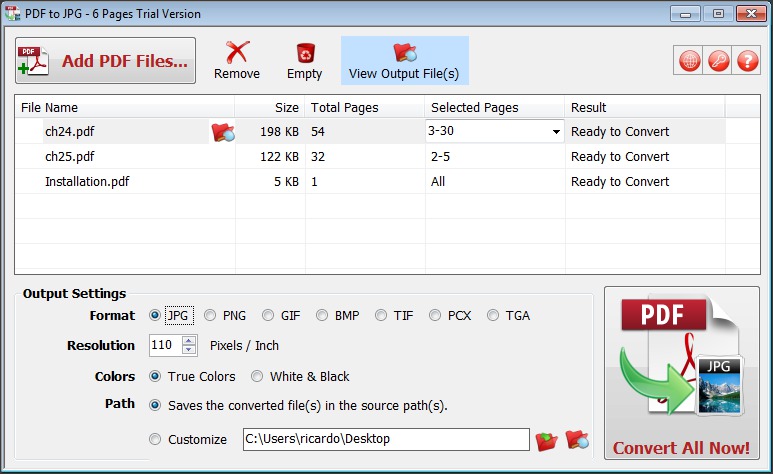Empty the file list with the trash icon
This screenshot has width=773, height=474.
[x=305, y=61]
